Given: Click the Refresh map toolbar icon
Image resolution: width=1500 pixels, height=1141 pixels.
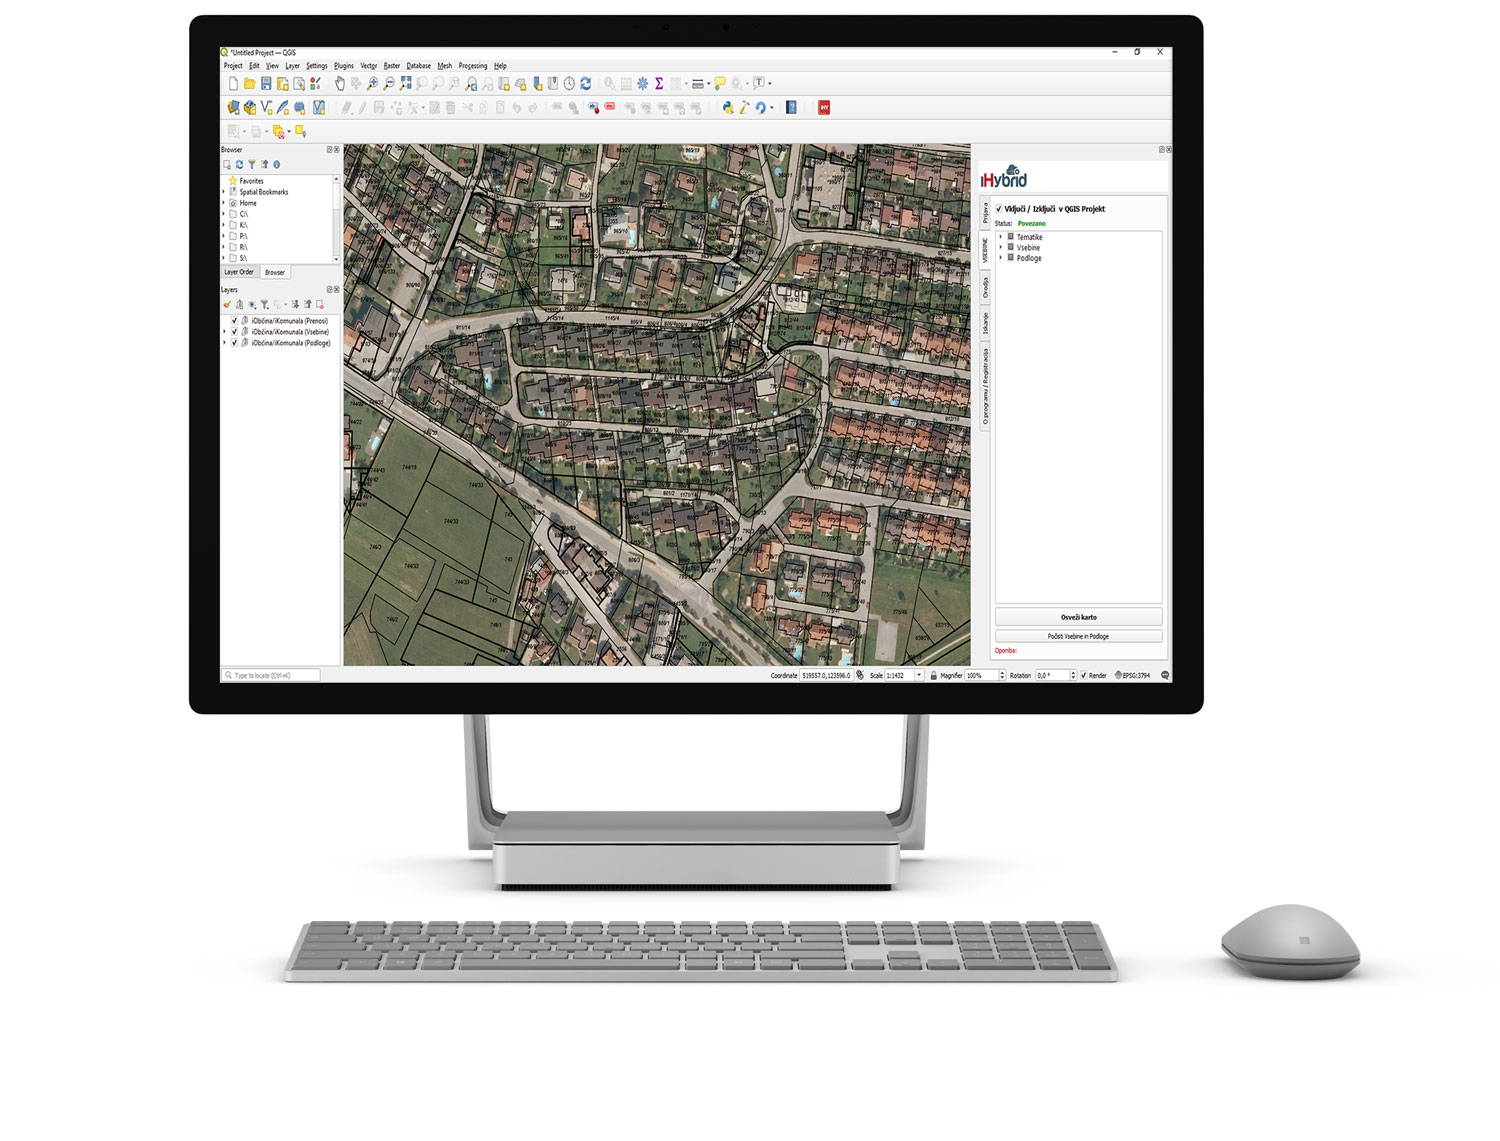Looking at the screenshot, I should (586, 84).
